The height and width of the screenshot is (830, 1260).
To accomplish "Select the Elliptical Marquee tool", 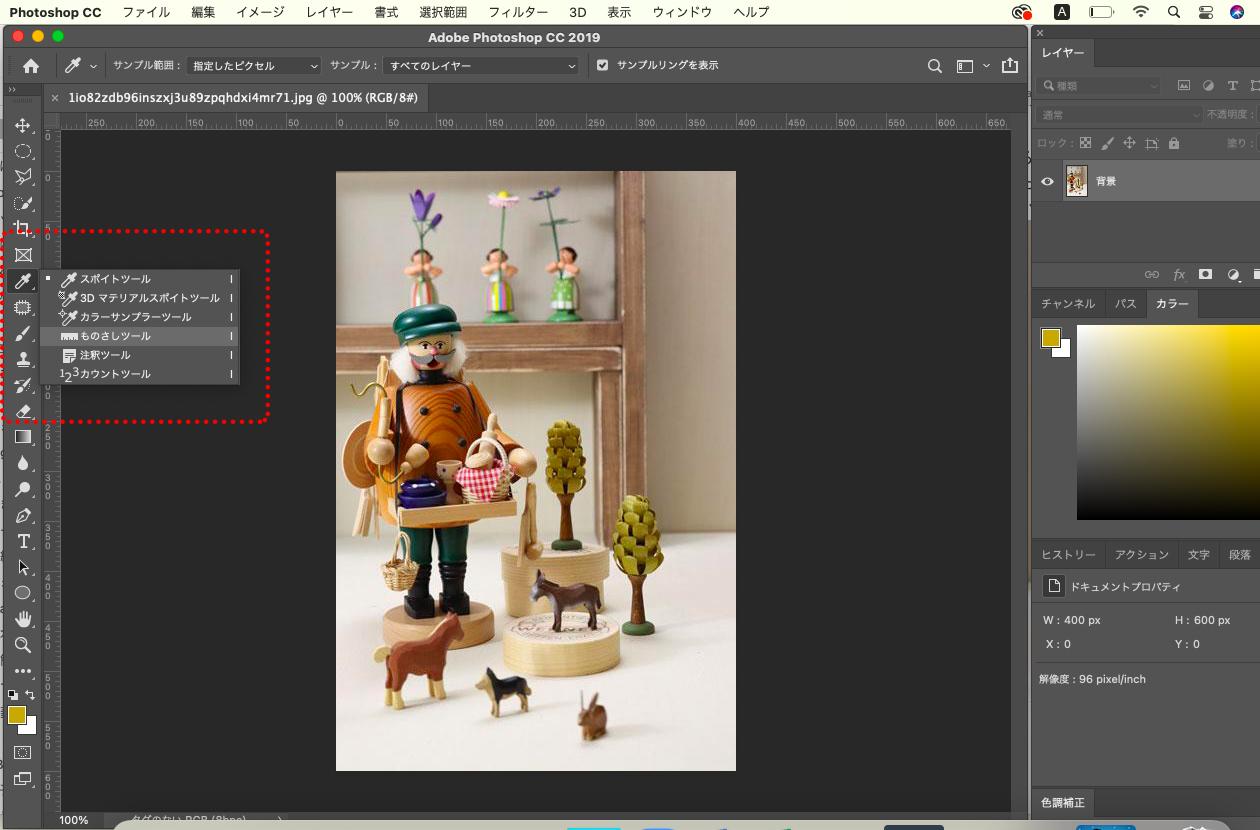I will (x=23, y=151).
